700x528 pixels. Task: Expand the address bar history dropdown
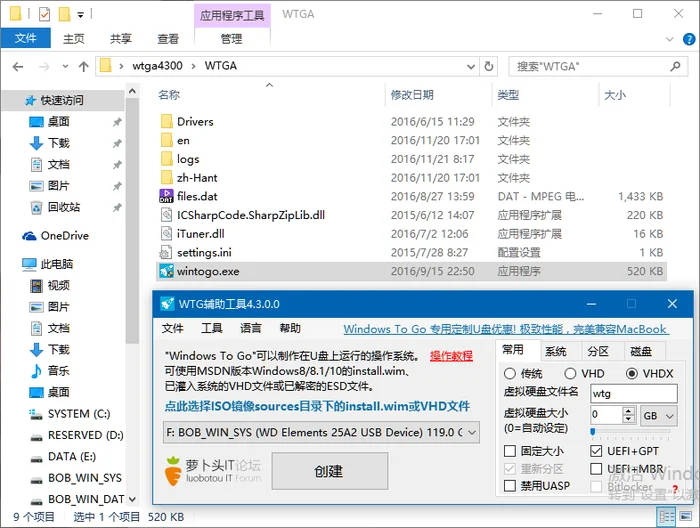tap(471, 67)
